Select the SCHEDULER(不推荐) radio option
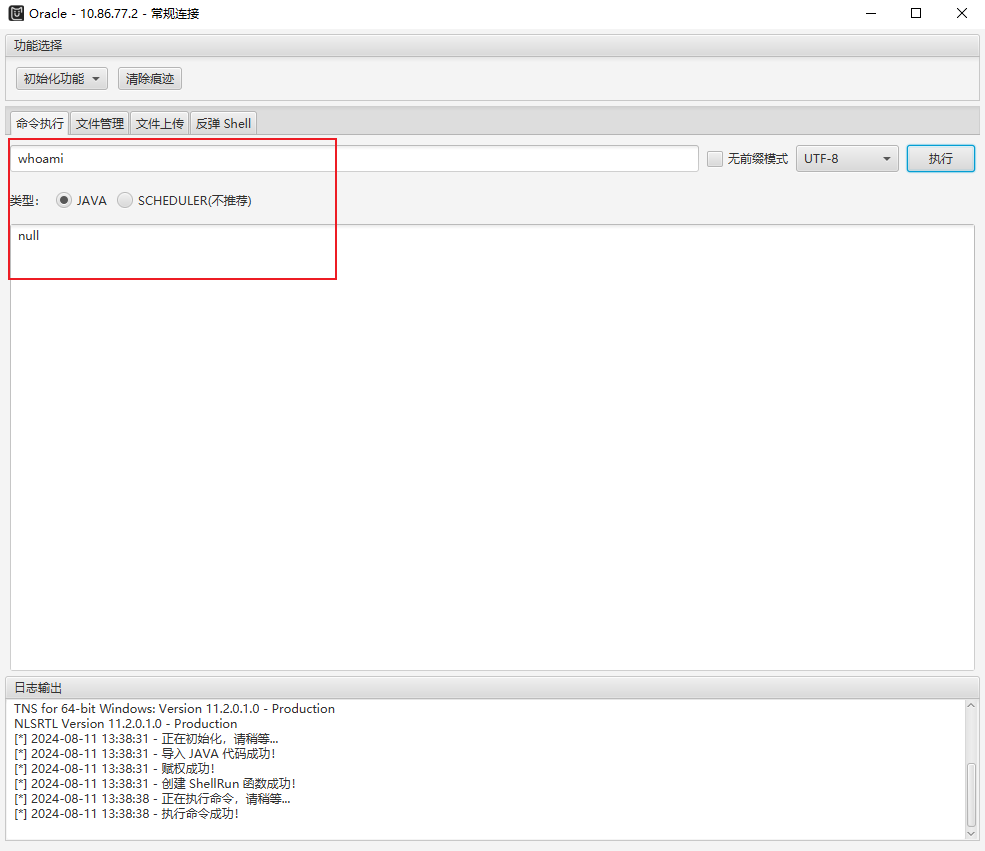 (125, 200)
